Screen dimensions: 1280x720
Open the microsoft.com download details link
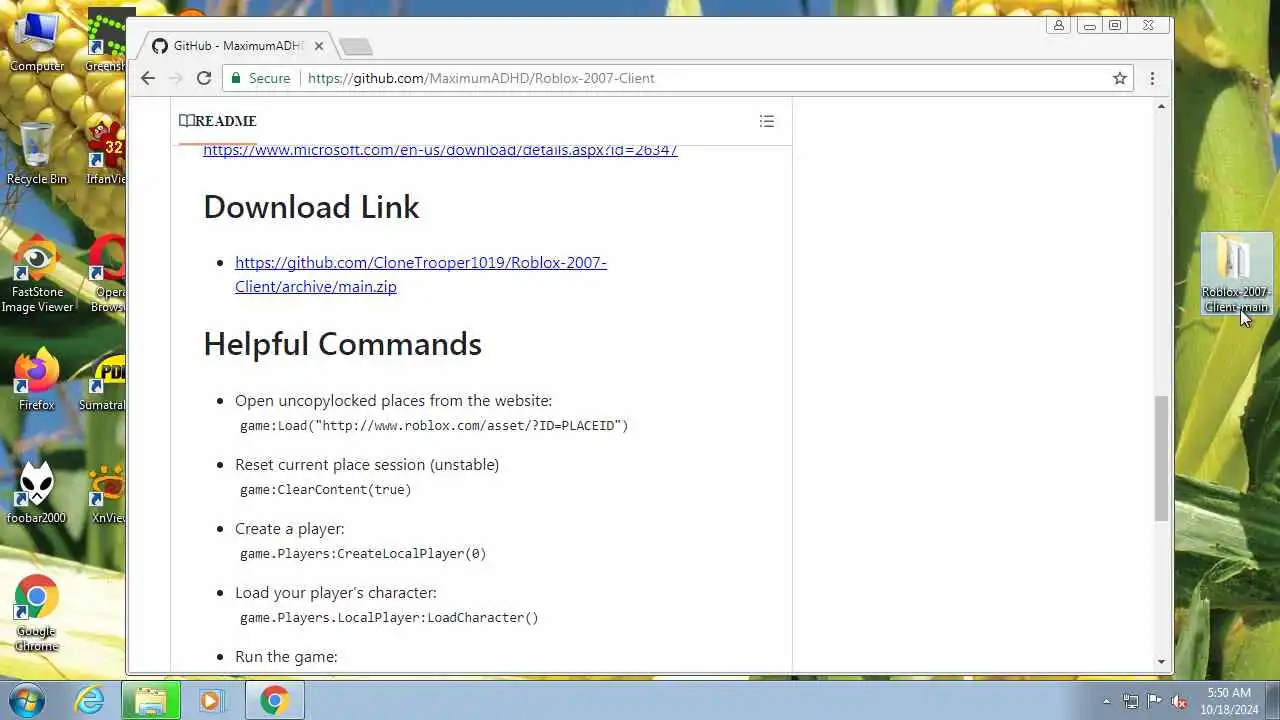pyautogui.click(x=440, y=150)
